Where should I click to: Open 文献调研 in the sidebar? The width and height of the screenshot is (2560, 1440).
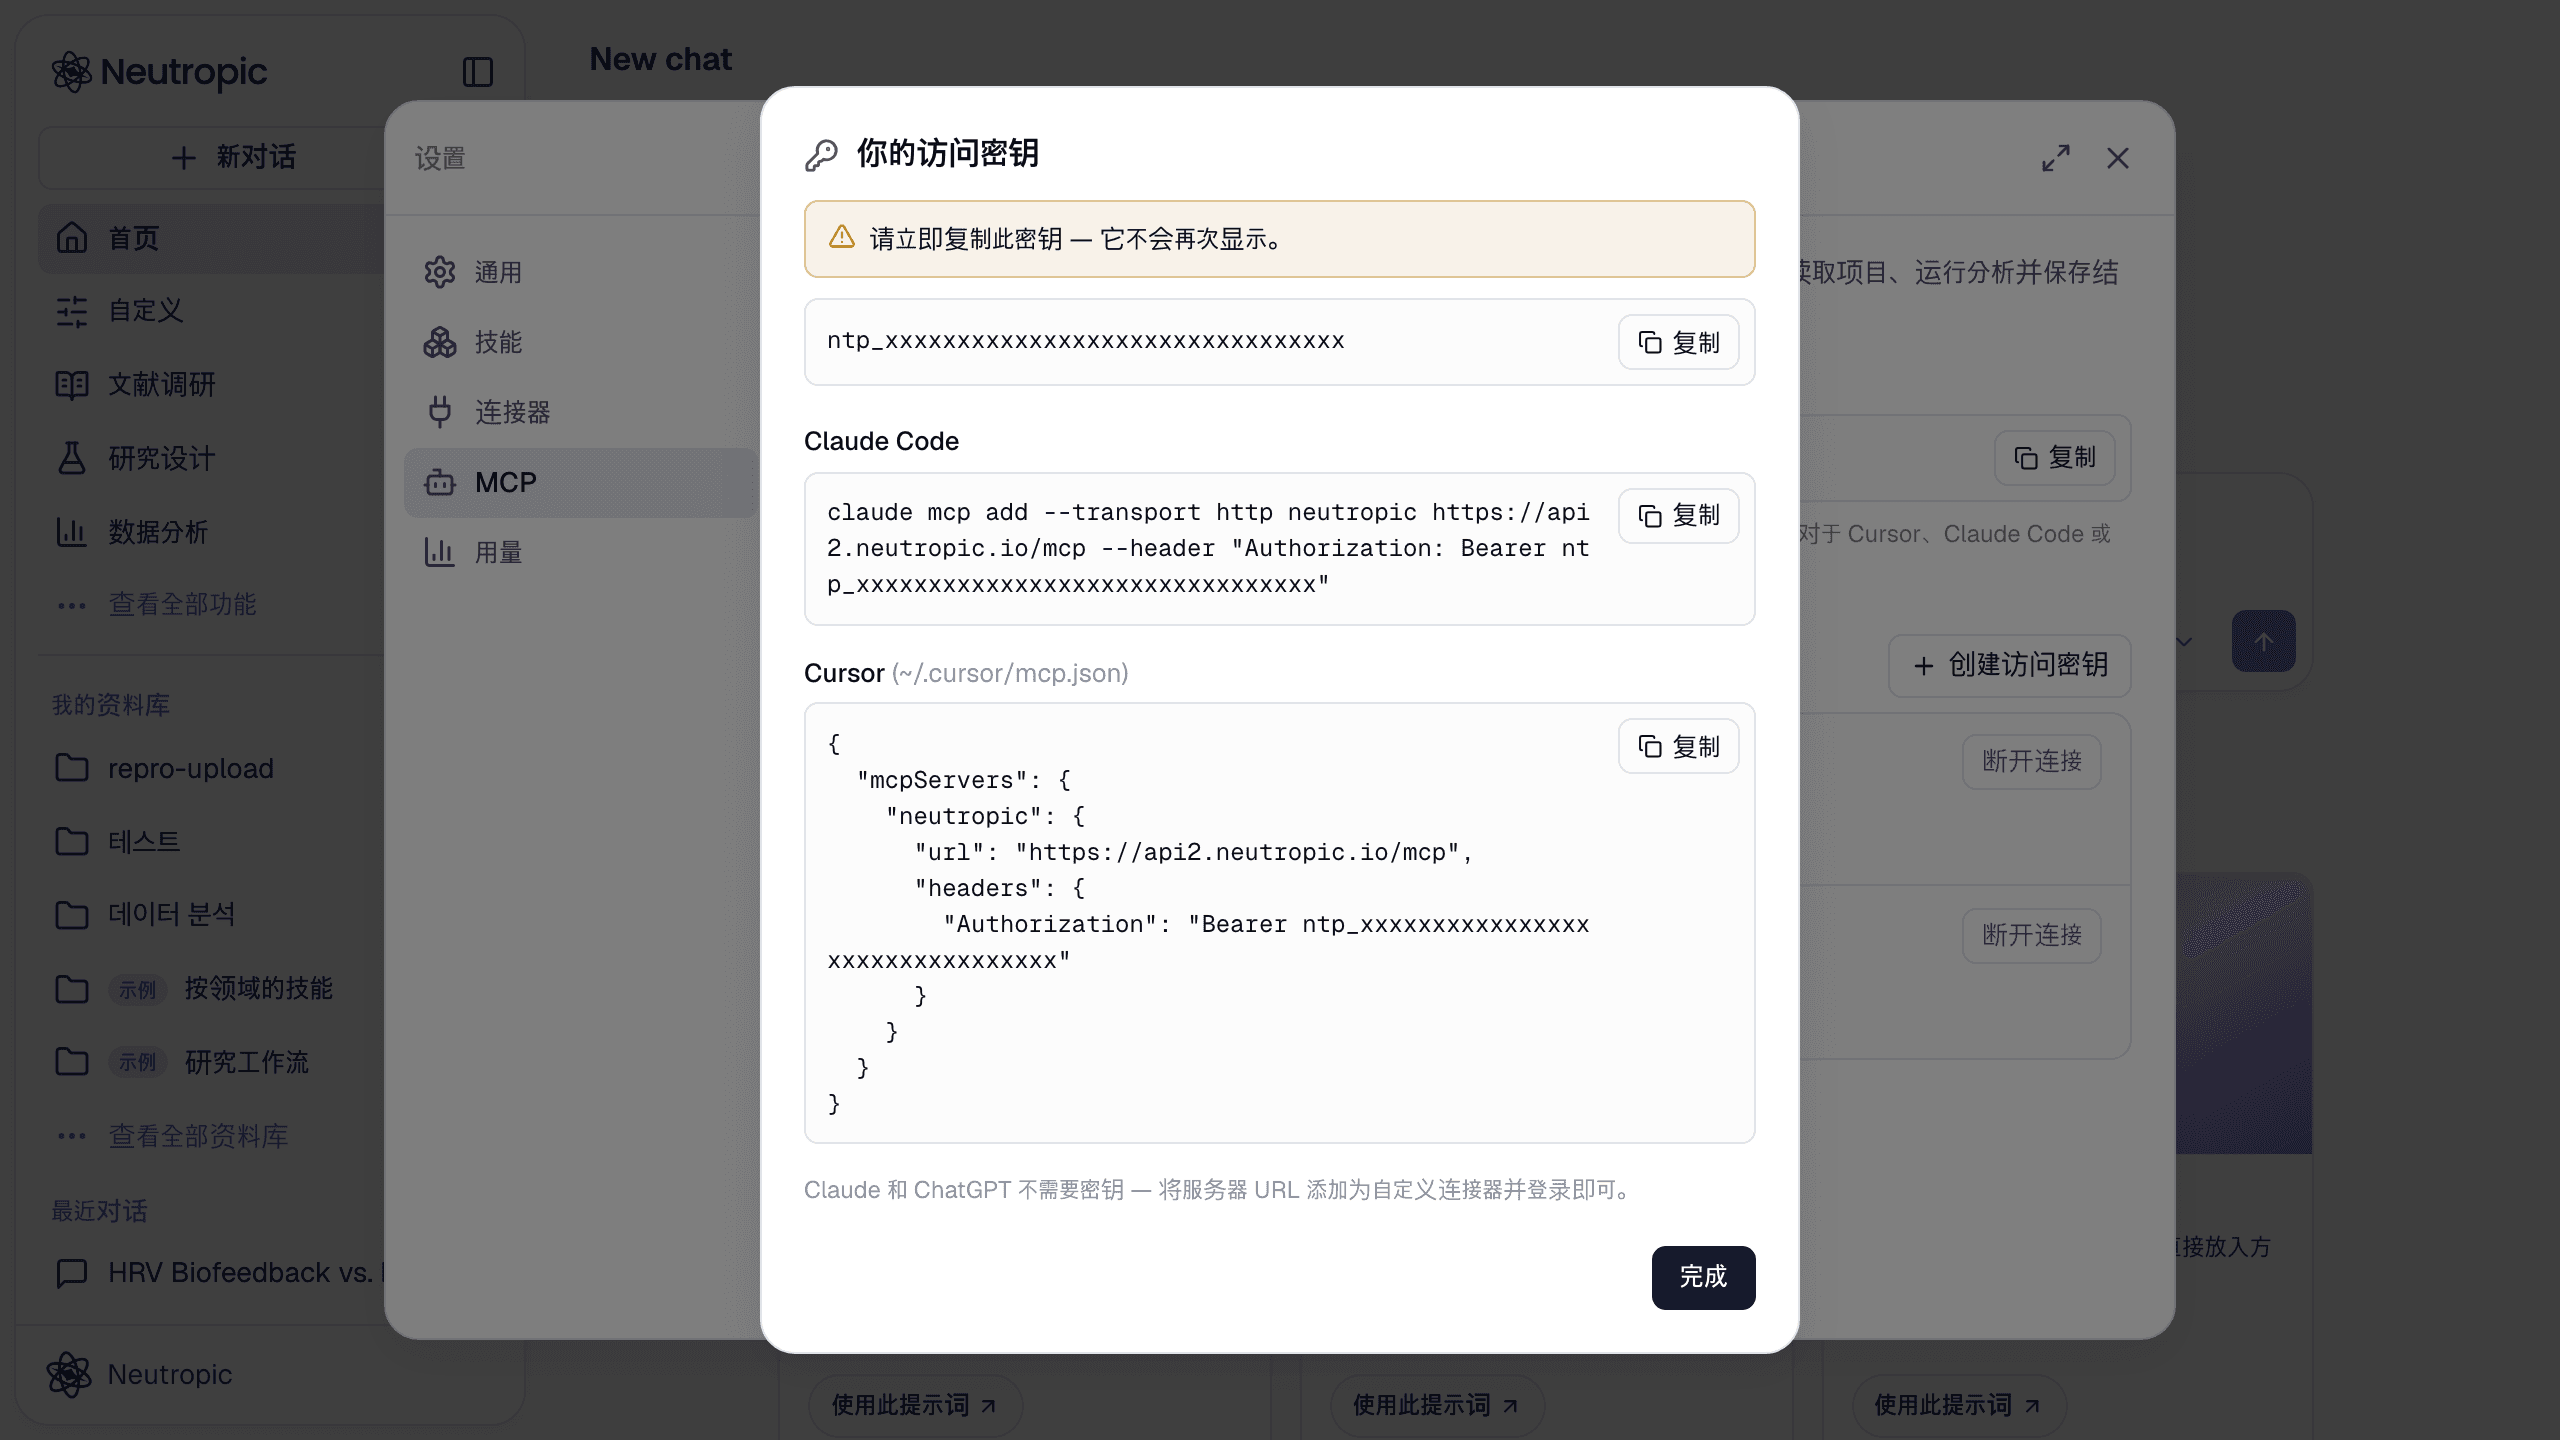tap(212, 385)
